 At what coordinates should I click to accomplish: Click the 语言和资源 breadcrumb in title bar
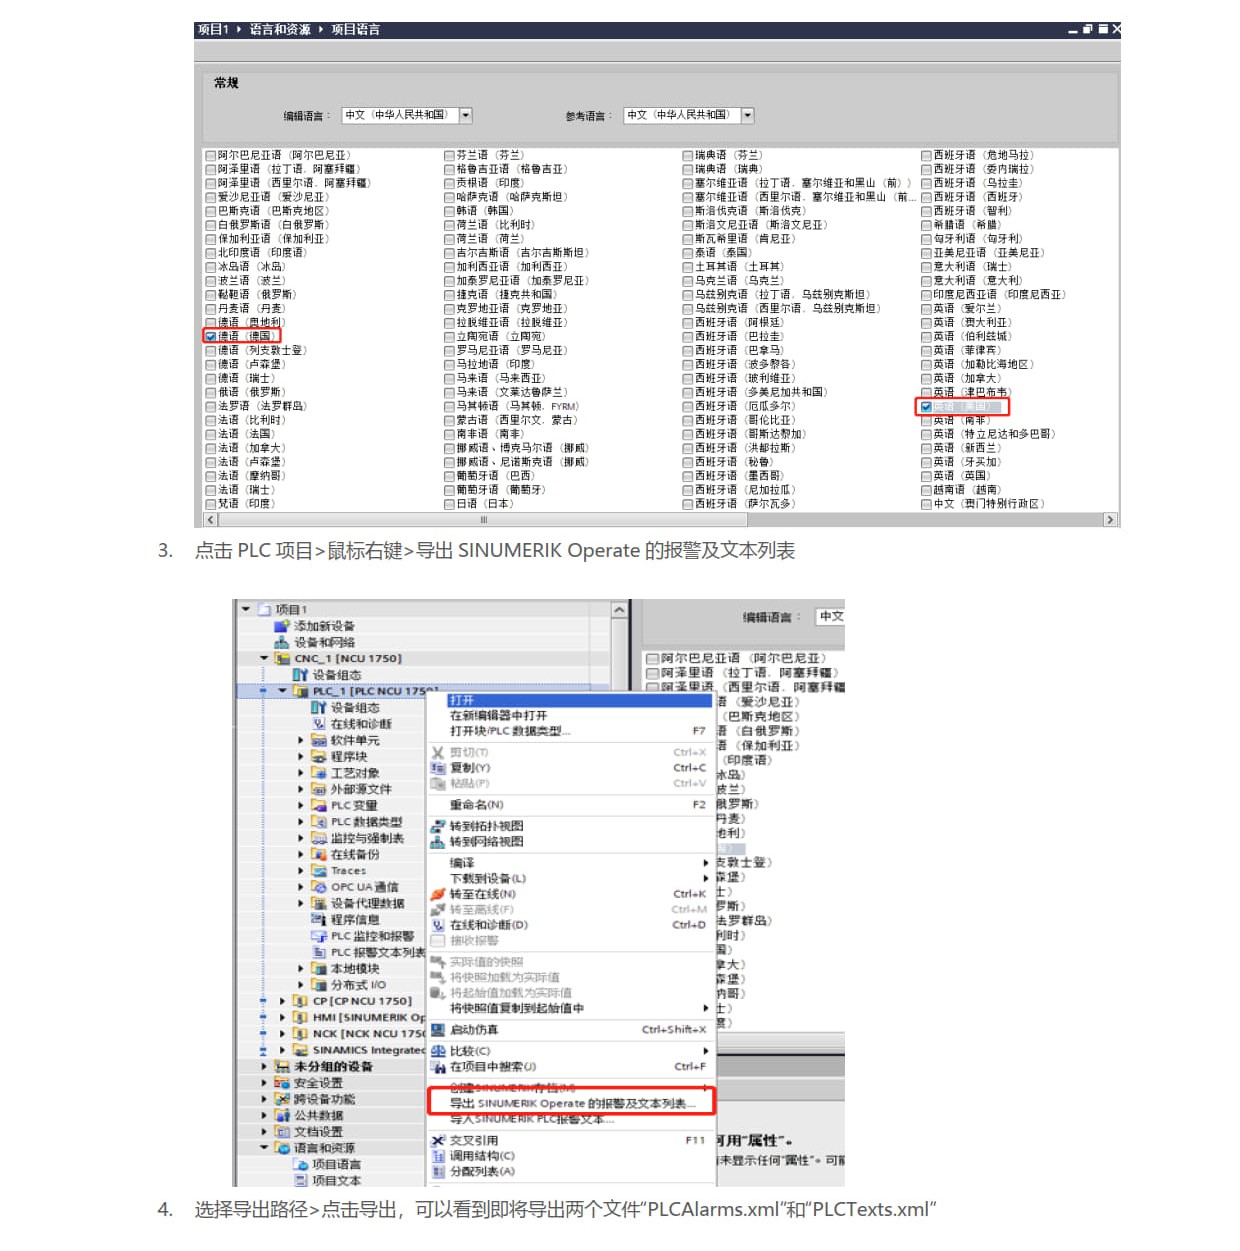(280, 30)
